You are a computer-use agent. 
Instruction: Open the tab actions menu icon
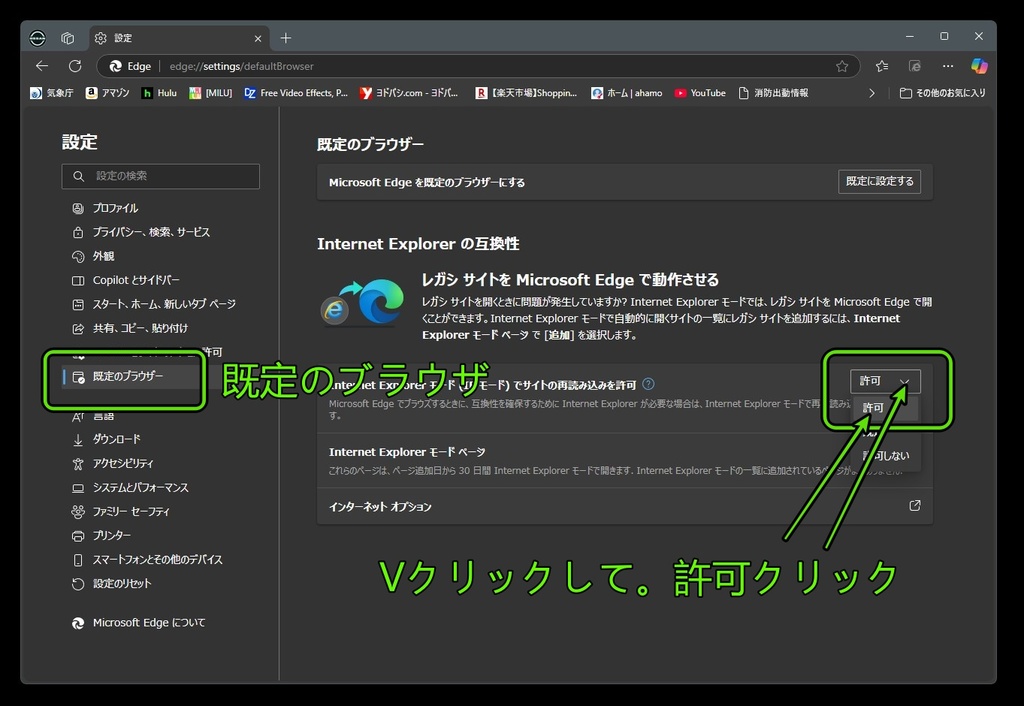(x=67, y=38)
